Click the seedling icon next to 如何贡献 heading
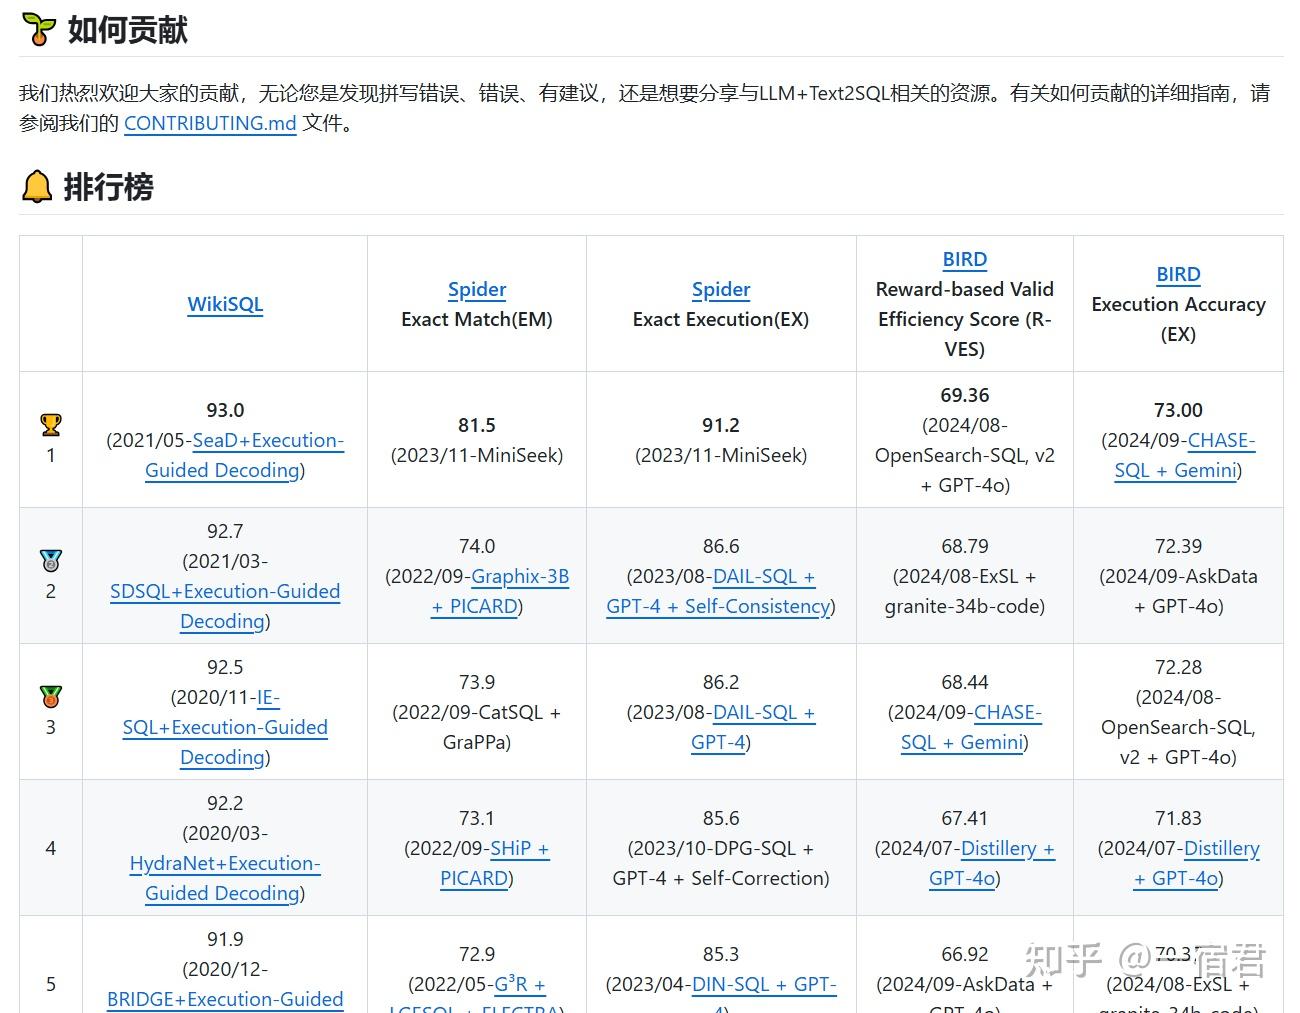Image resolution: width=1300 pixels, height=1013 pixels. coord(37,29)
